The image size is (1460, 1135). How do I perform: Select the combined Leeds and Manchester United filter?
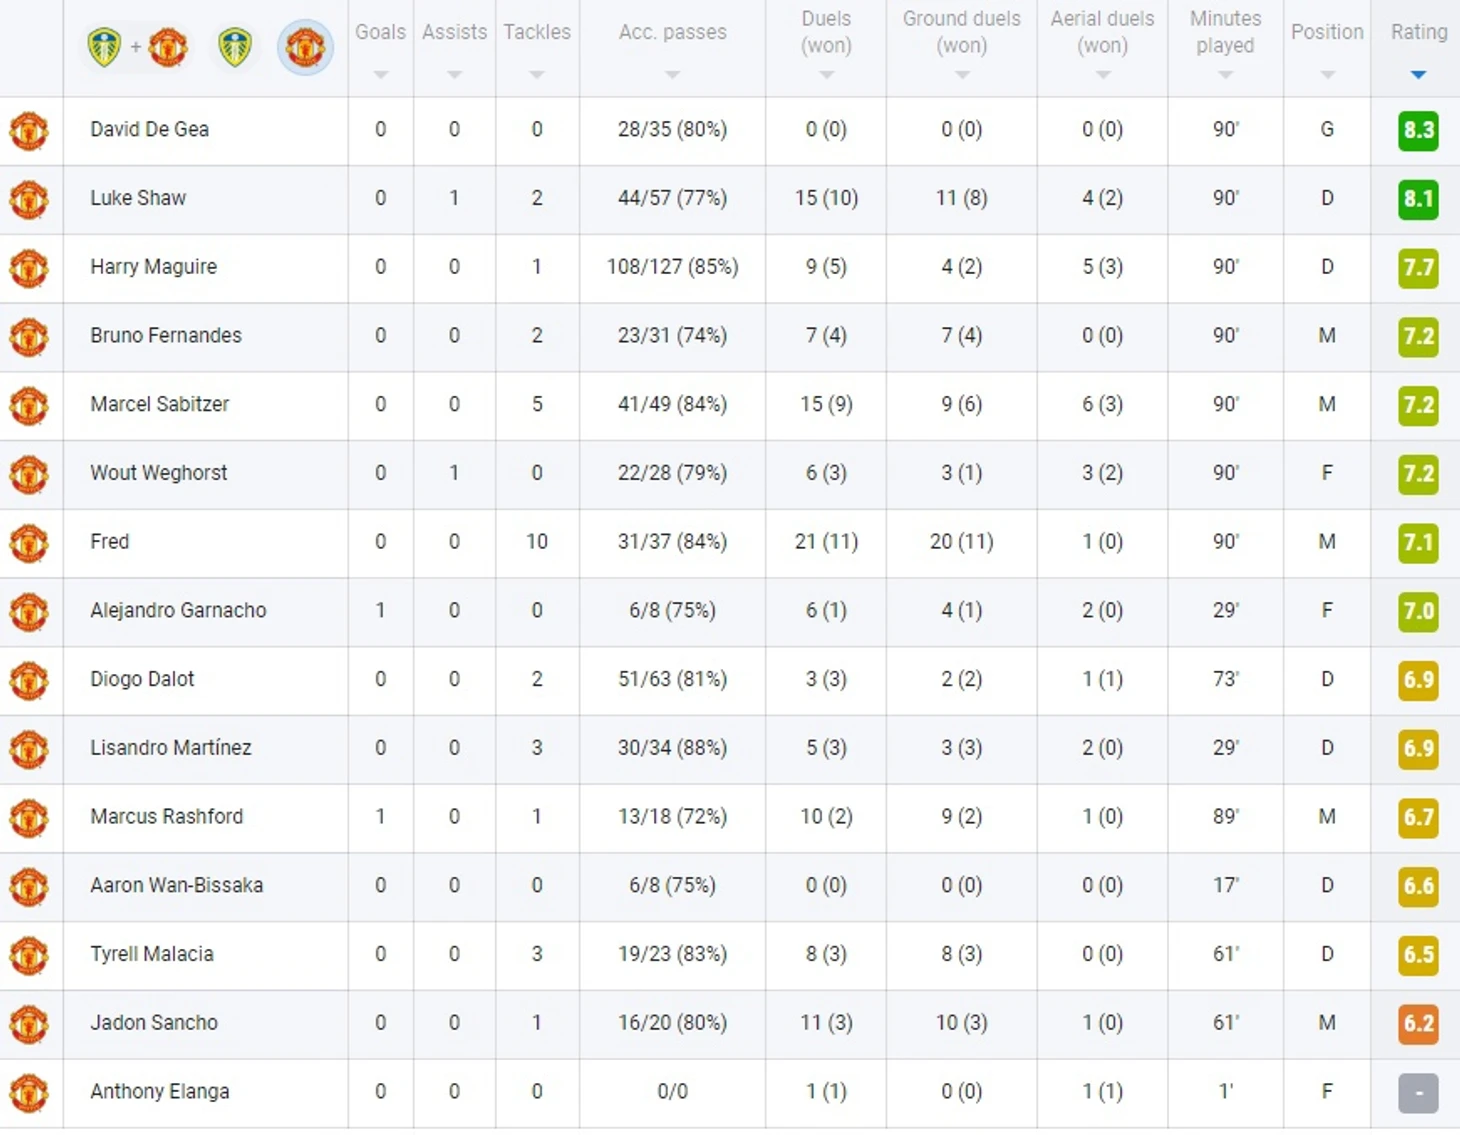(136, 47)
